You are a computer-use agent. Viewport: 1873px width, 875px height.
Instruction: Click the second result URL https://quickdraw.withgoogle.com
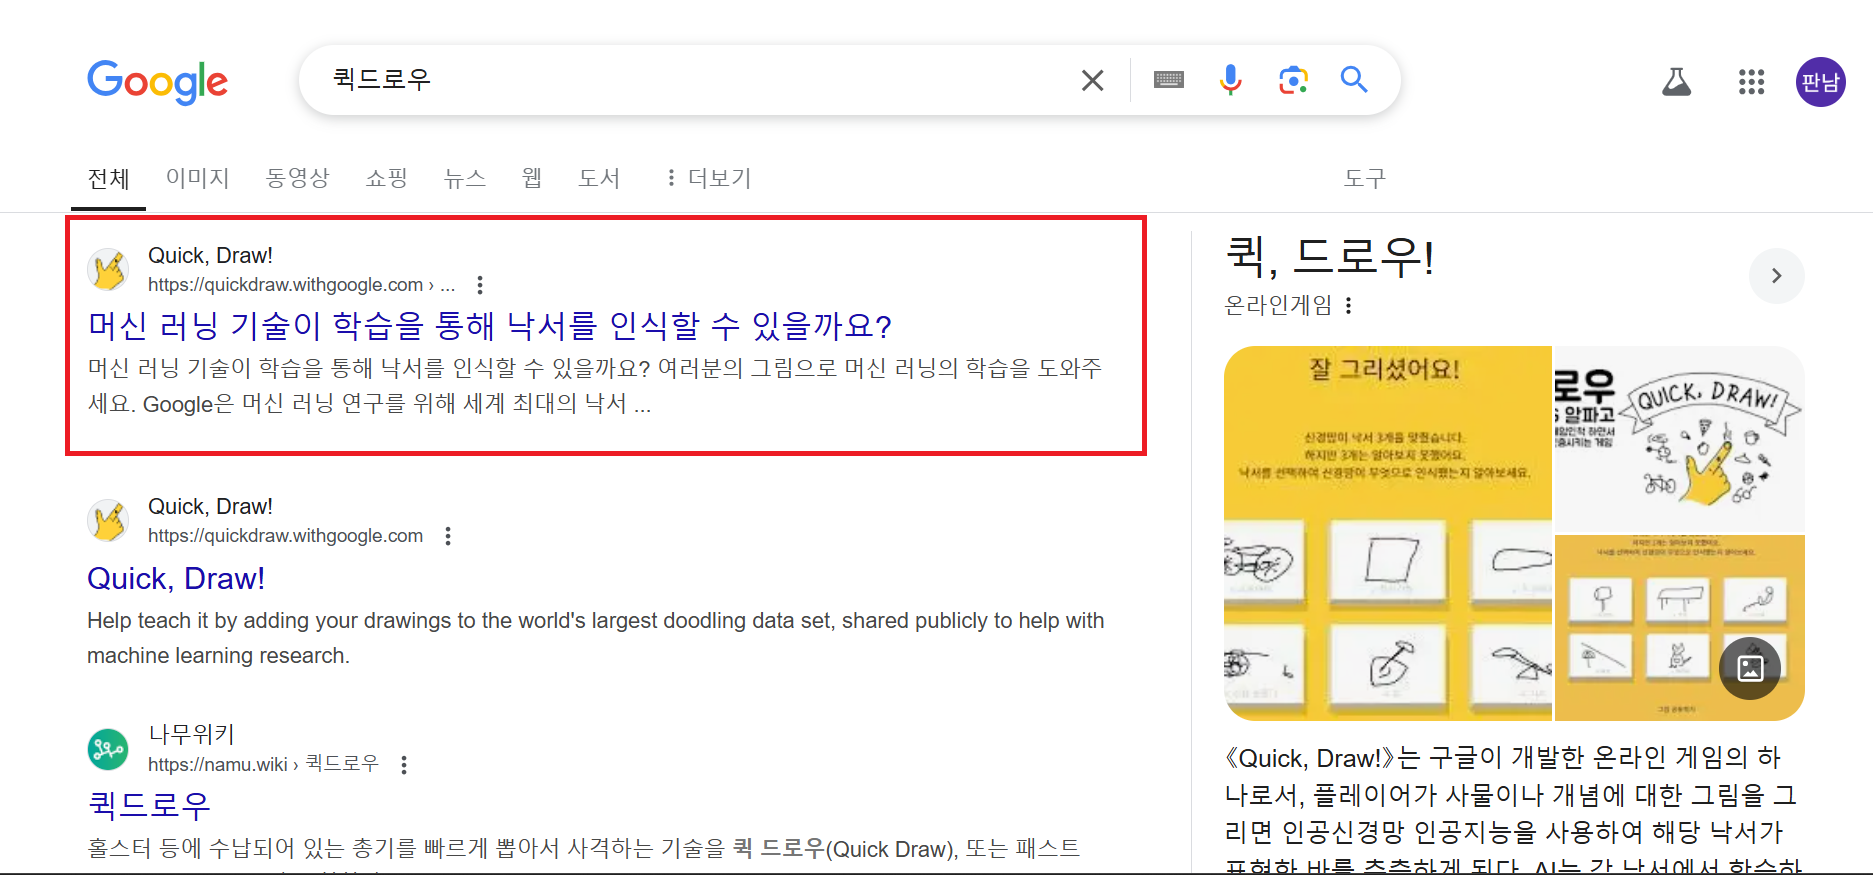(286, 536)
